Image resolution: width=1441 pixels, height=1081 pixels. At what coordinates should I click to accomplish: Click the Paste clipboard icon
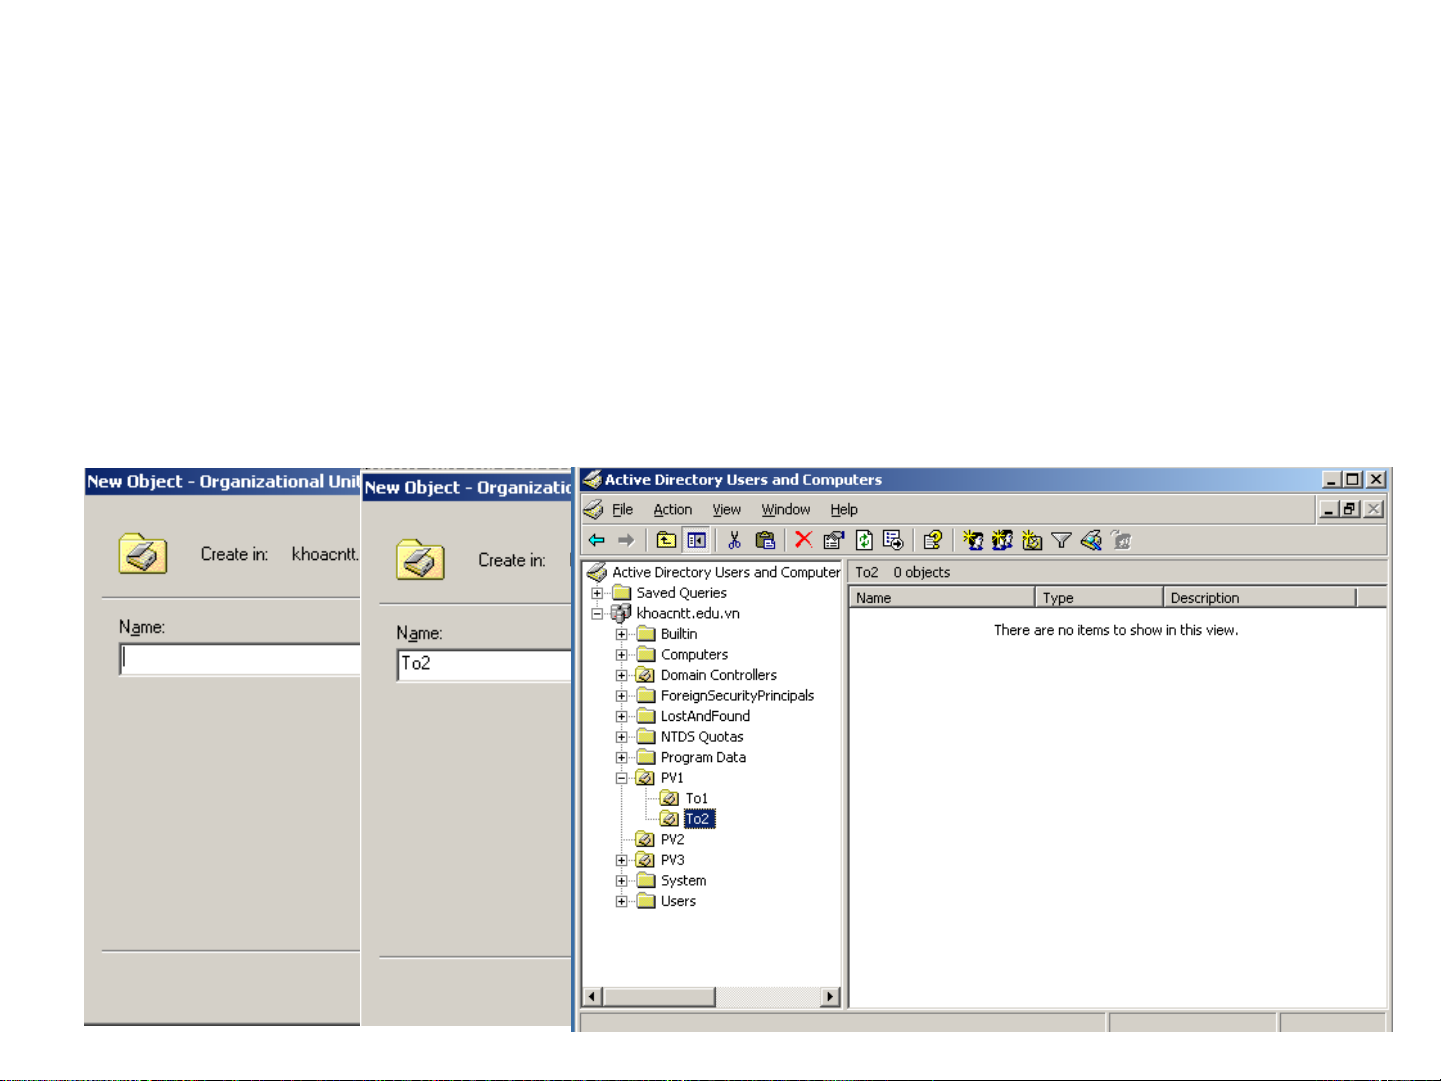coord(765,541)
